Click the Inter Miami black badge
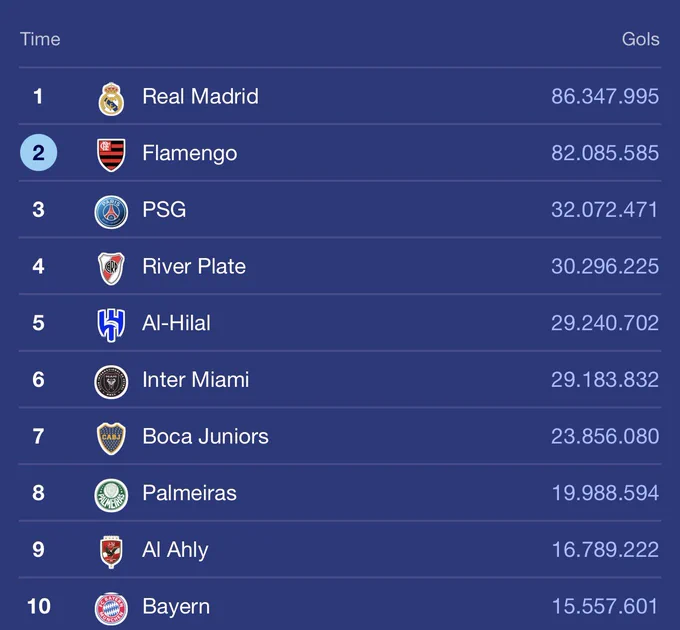The image size is (680, 630). (111, 382)
